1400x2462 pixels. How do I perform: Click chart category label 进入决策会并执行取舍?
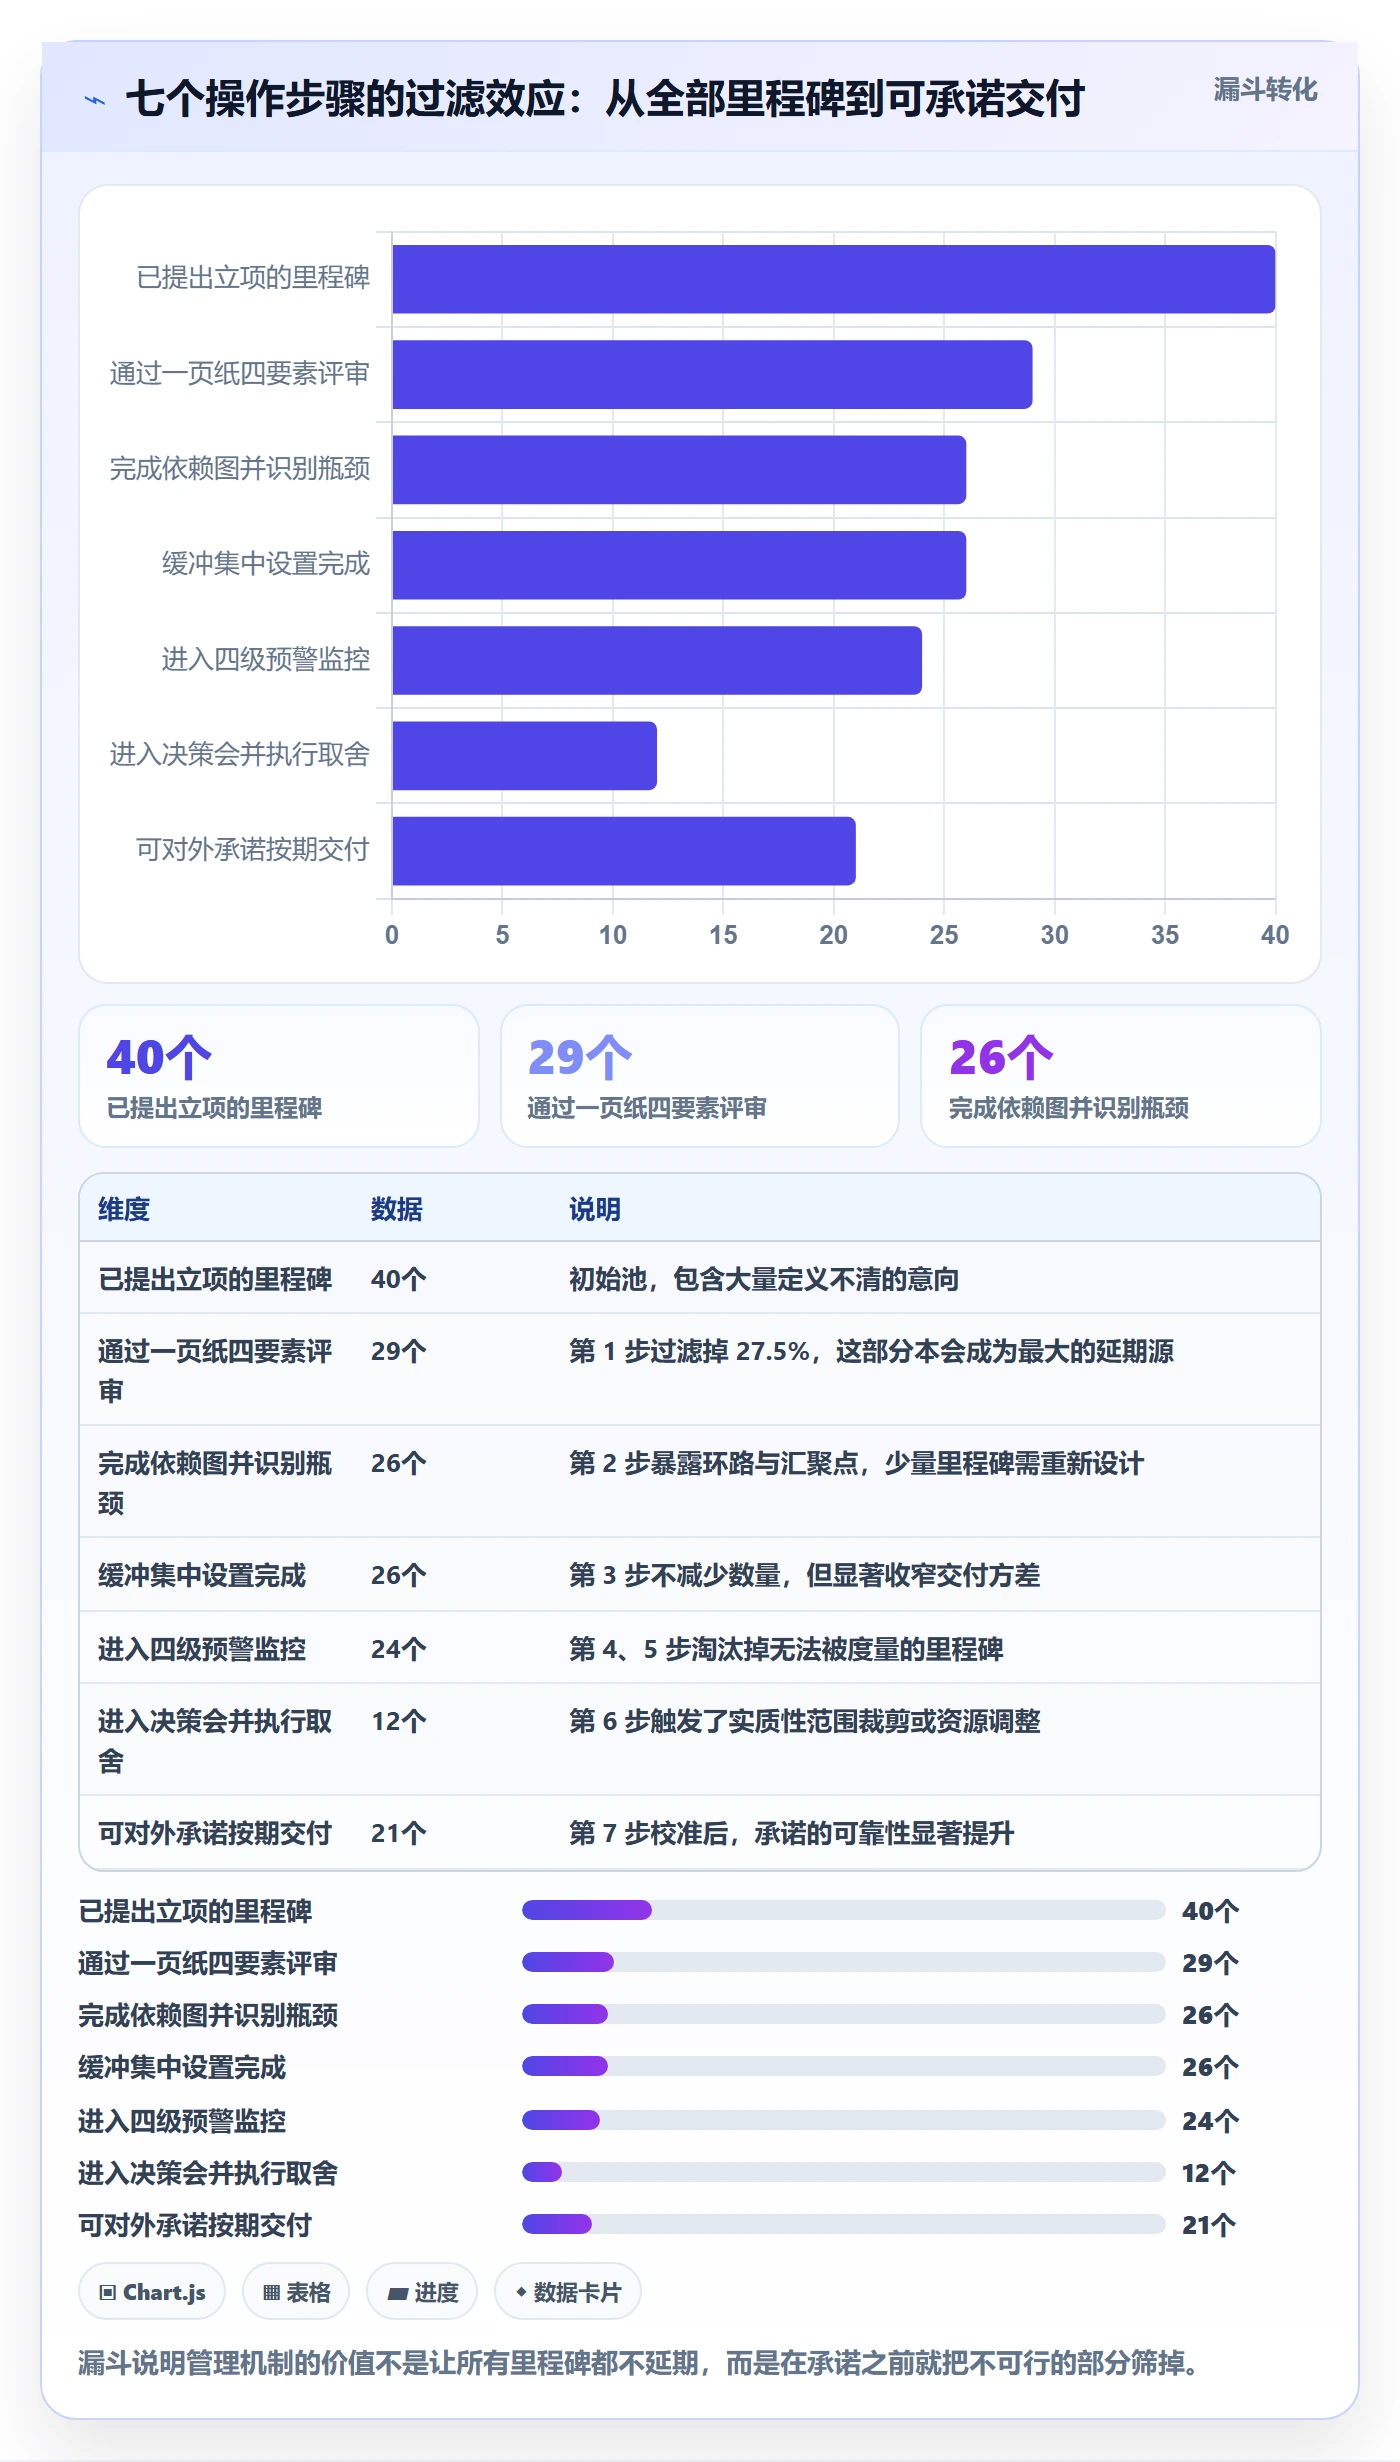click(240, 755)
